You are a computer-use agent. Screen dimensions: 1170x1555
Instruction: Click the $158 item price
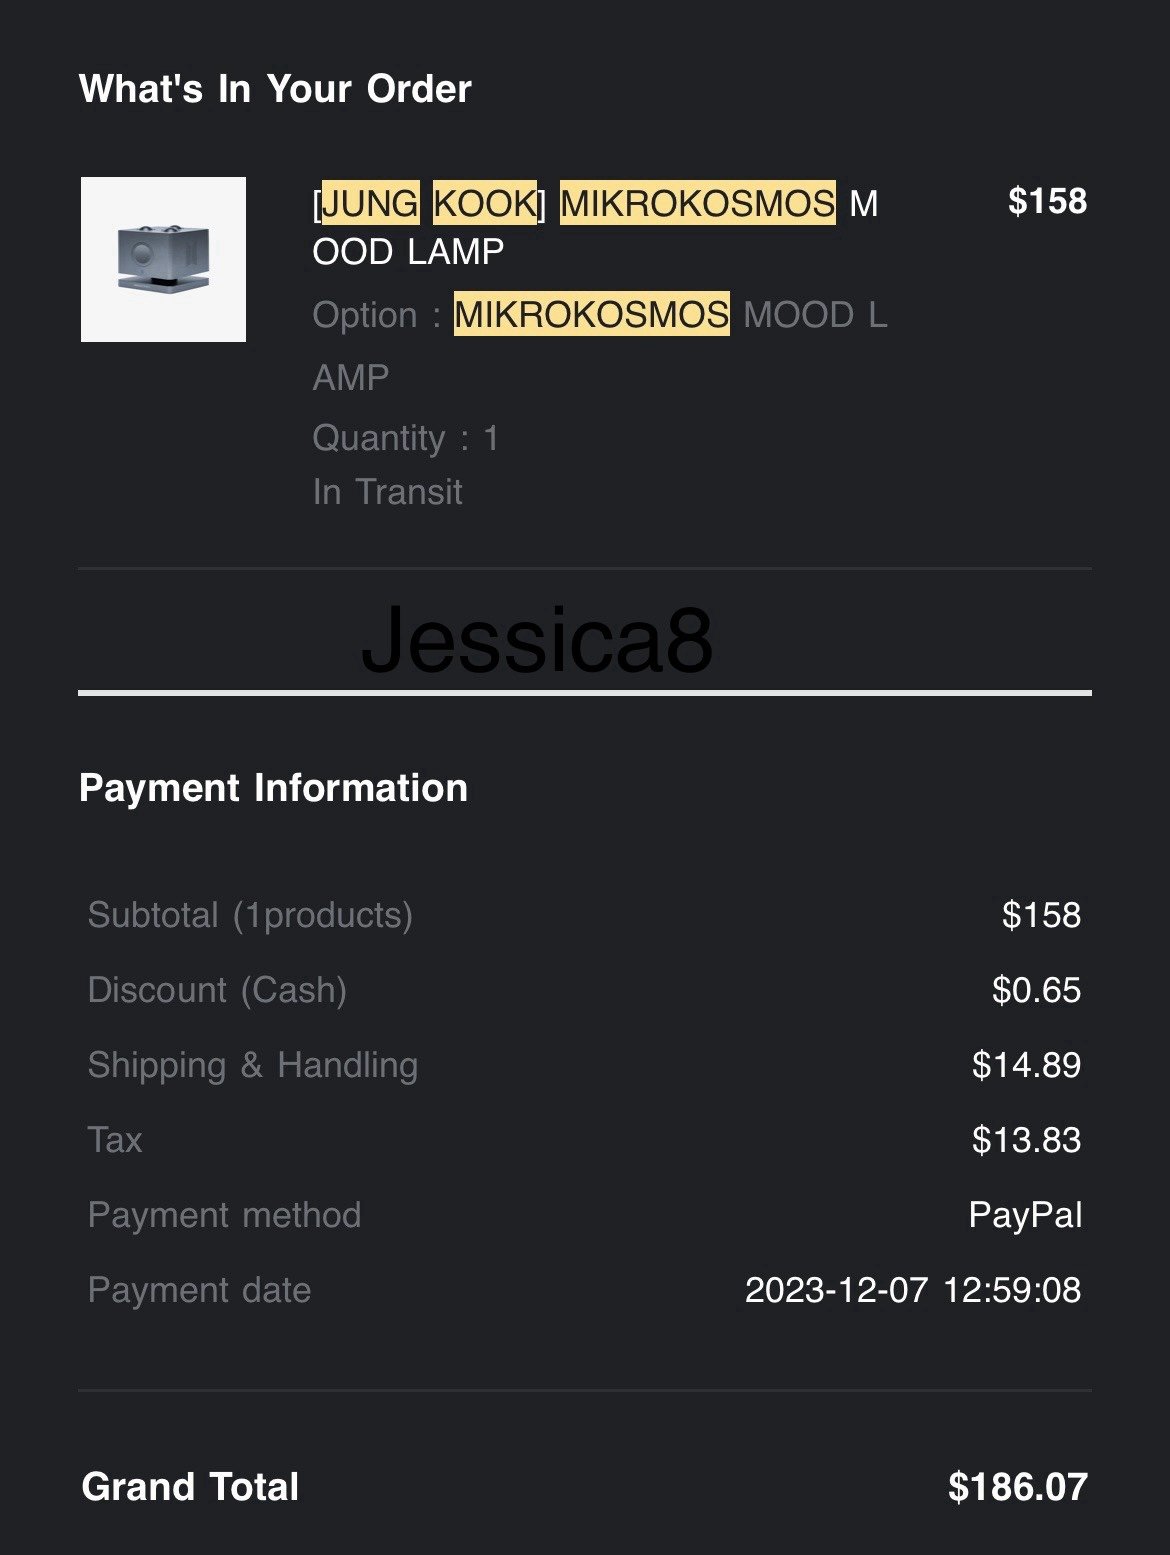pyautogui.click(x=1047, y=201)
